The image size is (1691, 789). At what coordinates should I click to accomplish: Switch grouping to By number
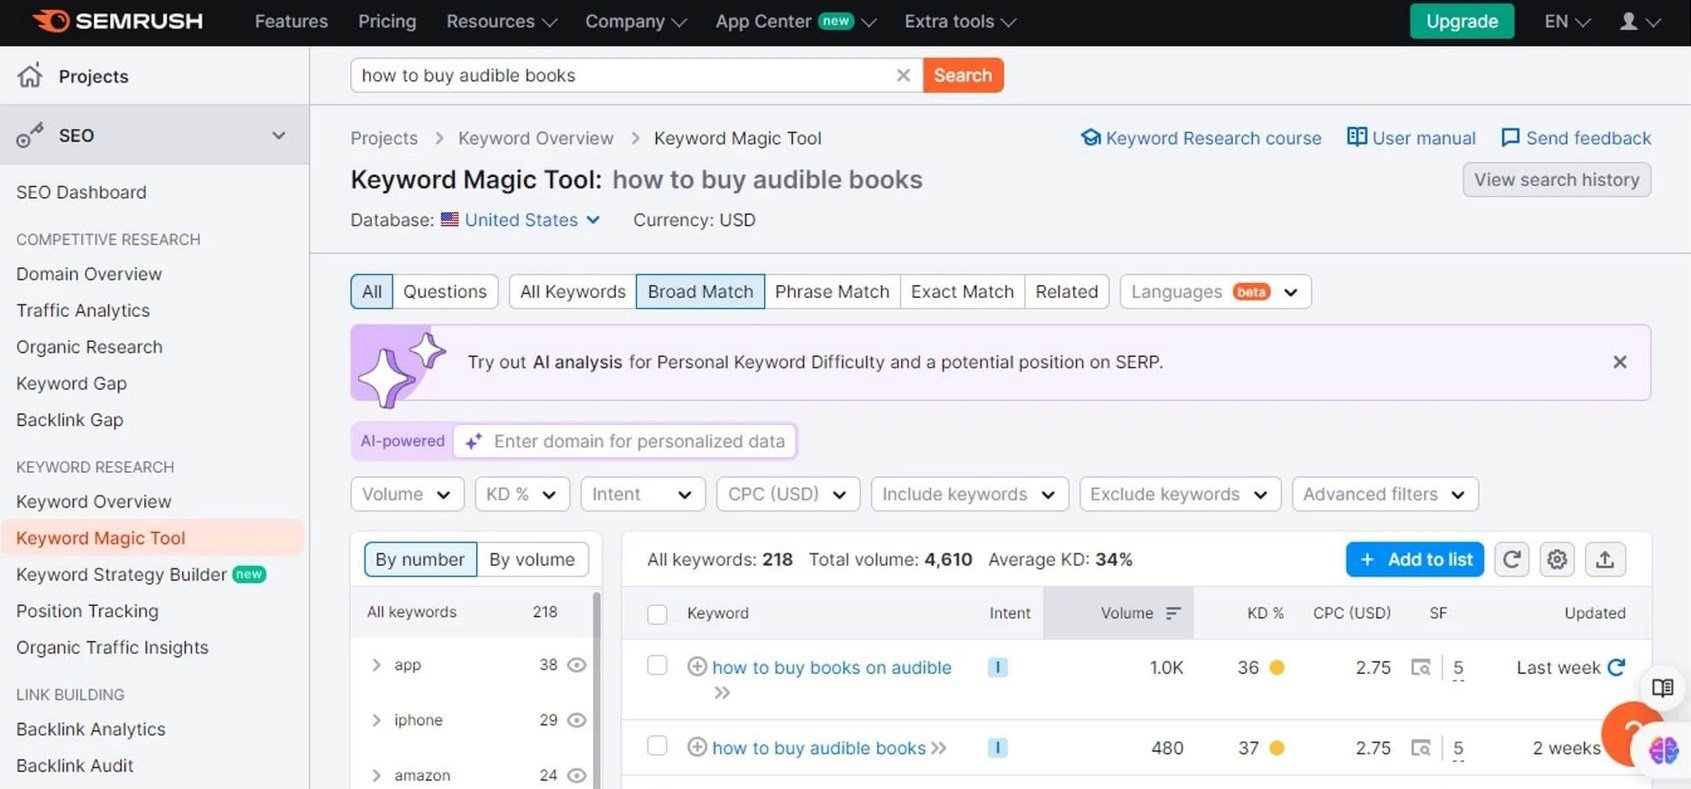tap(420, 559)
